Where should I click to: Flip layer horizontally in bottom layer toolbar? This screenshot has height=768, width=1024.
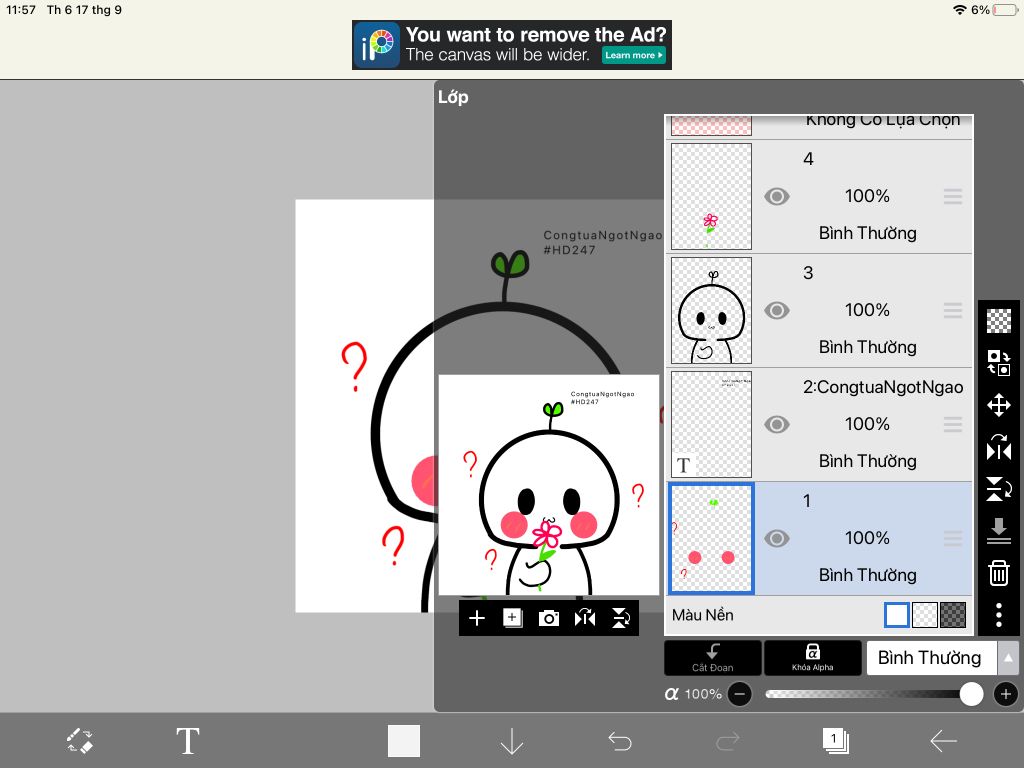[x=584, y=618]
